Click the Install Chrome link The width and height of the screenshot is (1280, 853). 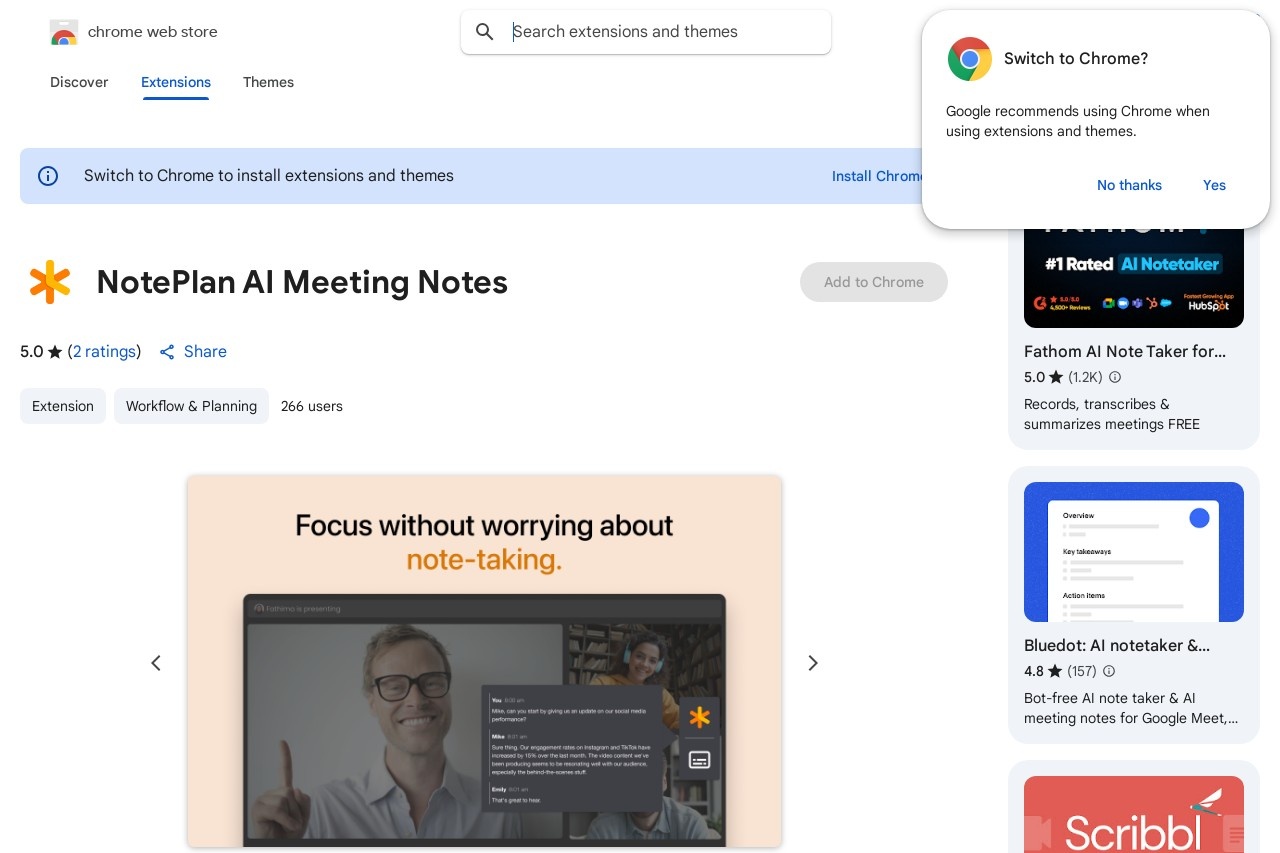(x=877, y=176)
